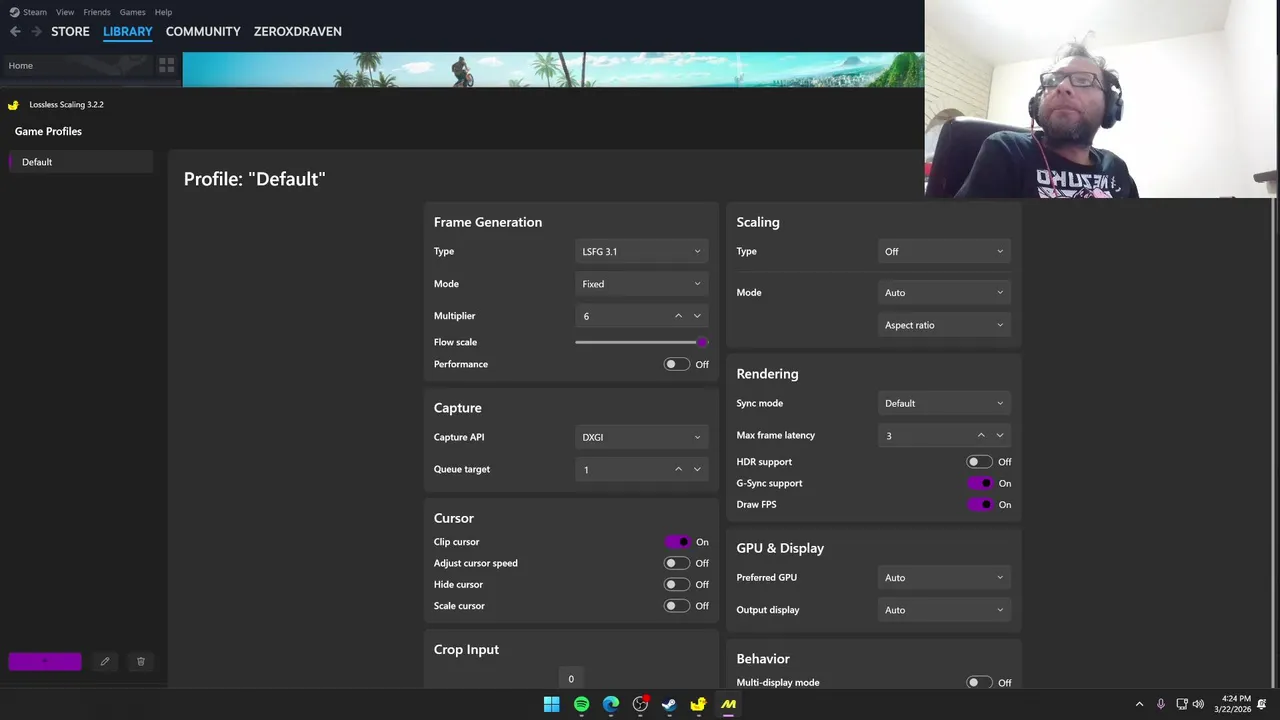Click the volume speaker tray icon
The image size is (1280, 720).
coord(1198,704)
